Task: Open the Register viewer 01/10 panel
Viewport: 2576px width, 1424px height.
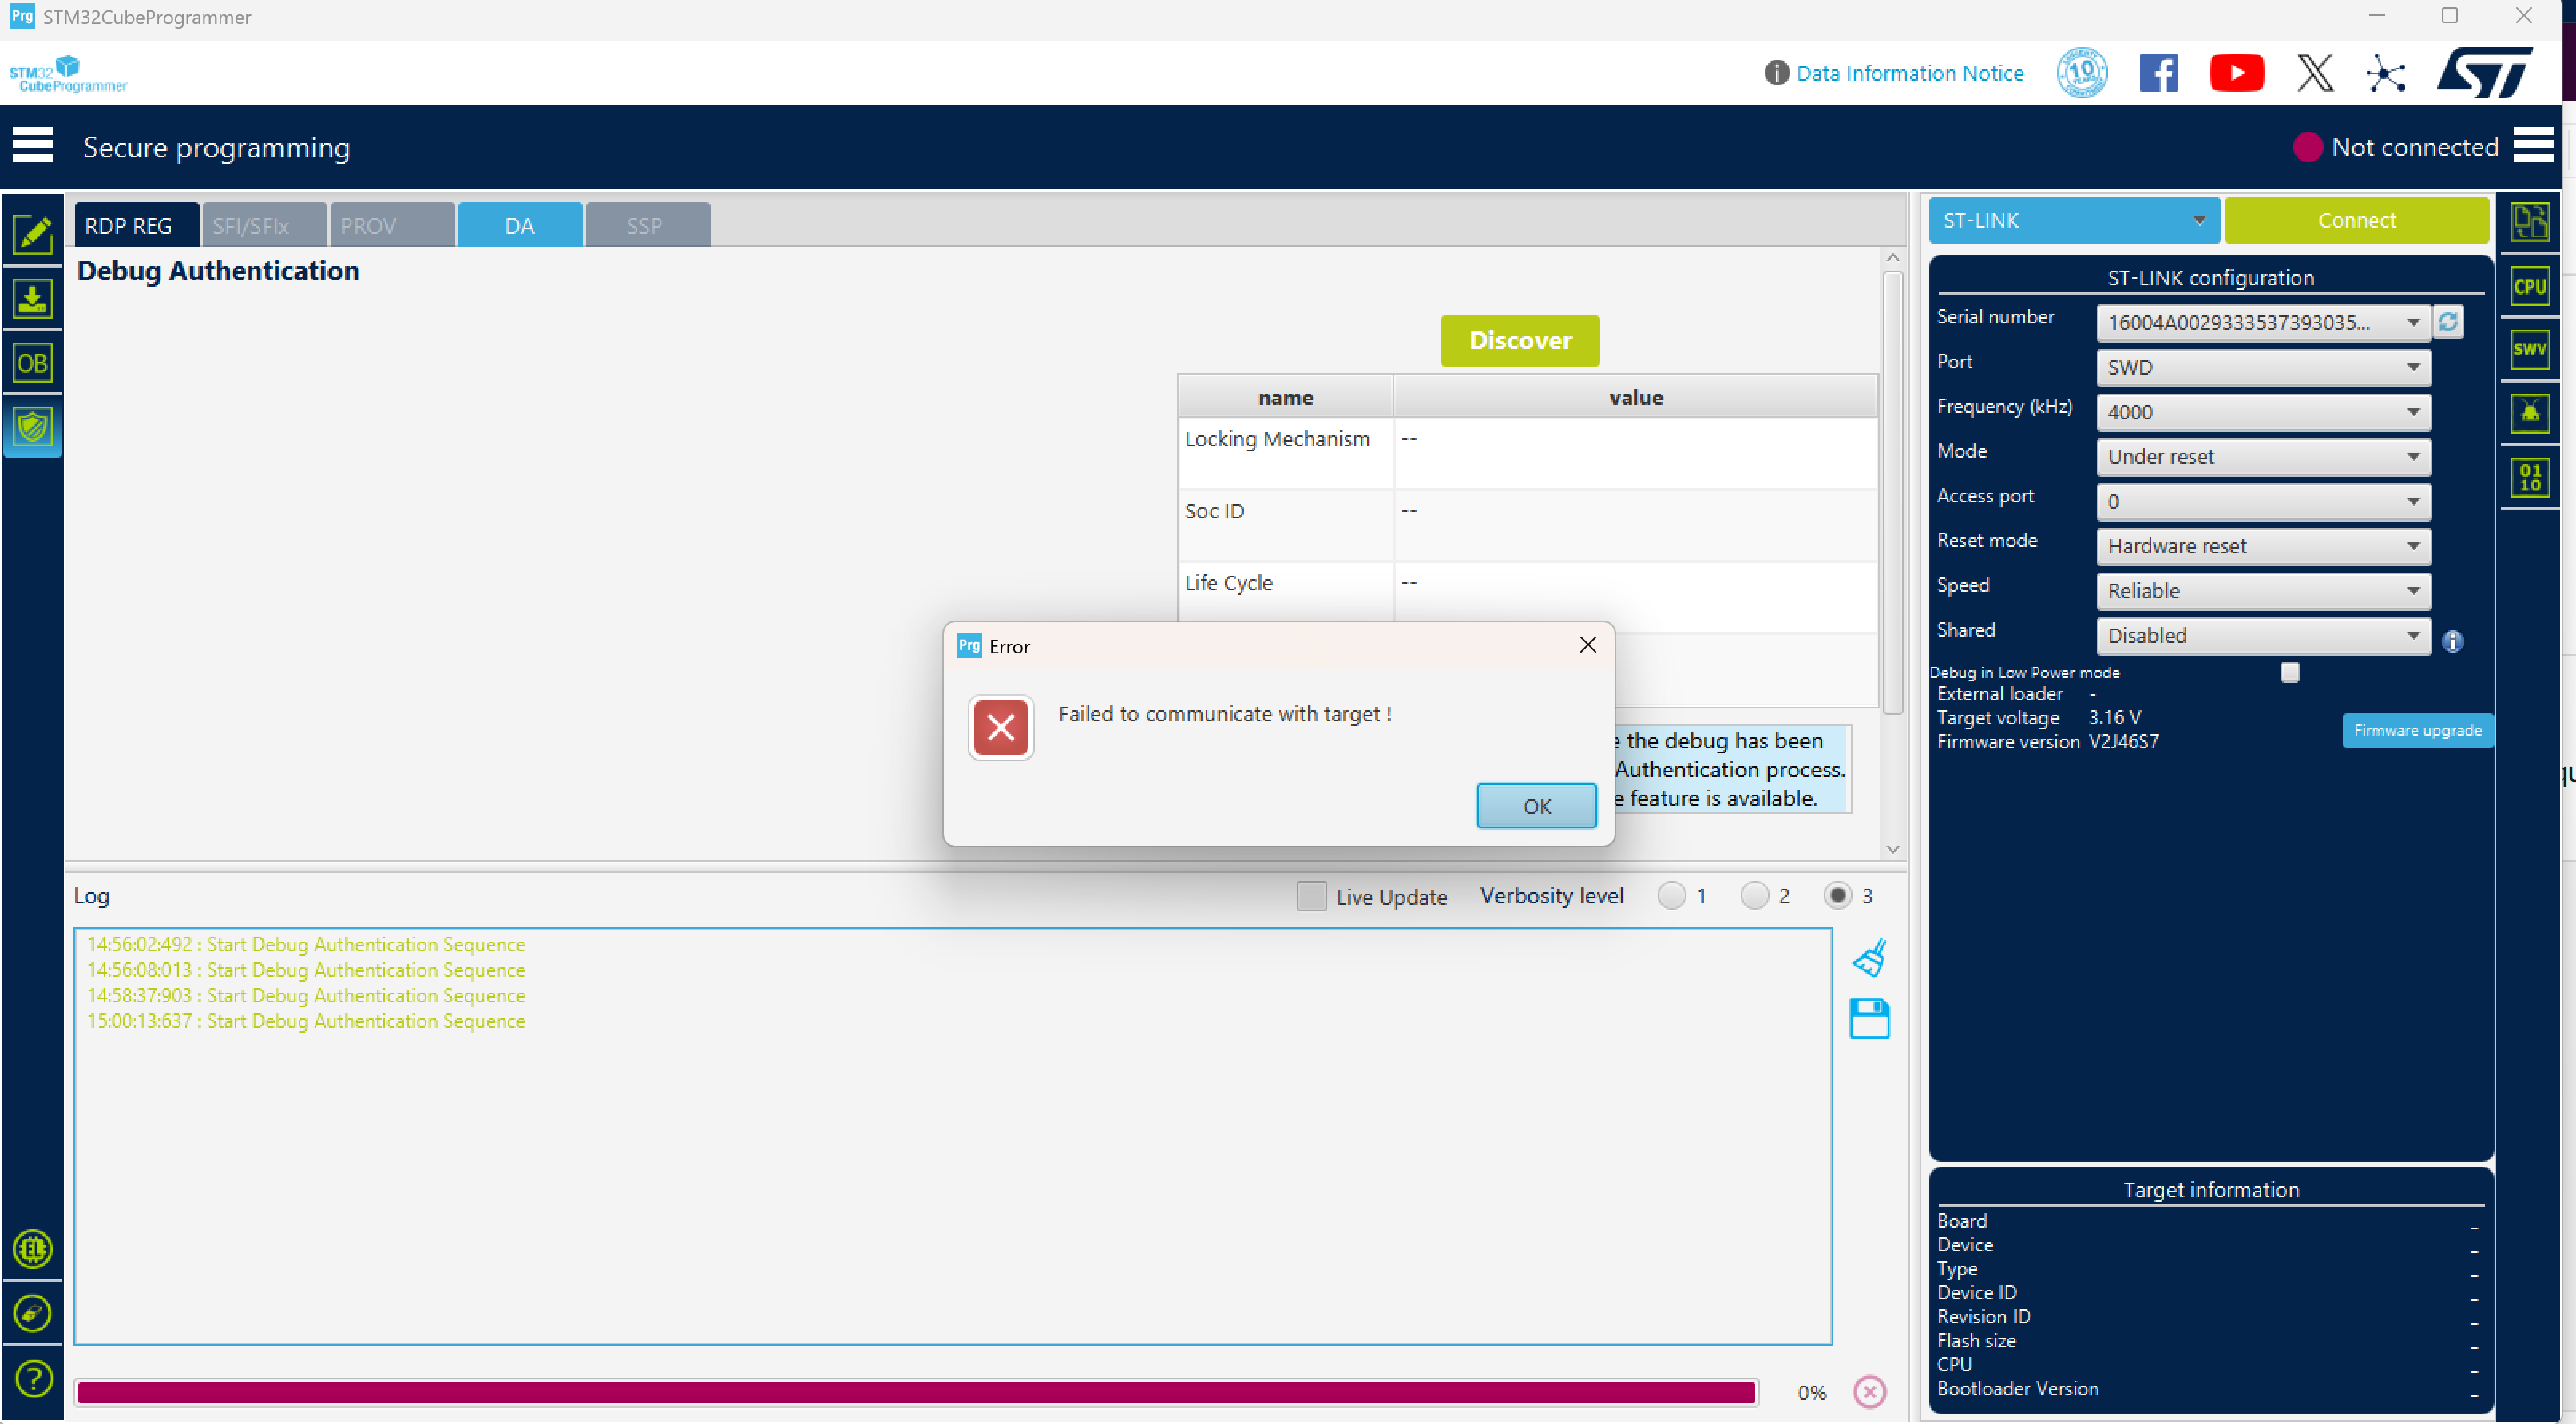Action: pyautogui.click(x=2531, y=477)
